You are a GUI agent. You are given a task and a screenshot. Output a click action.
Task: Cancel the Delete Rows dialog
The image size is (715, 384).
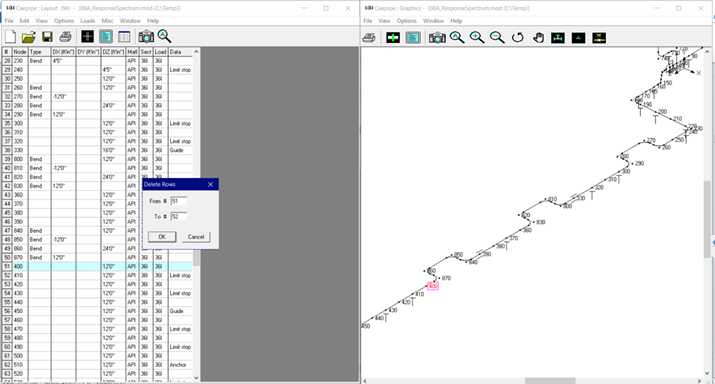(x=196, y=237)
